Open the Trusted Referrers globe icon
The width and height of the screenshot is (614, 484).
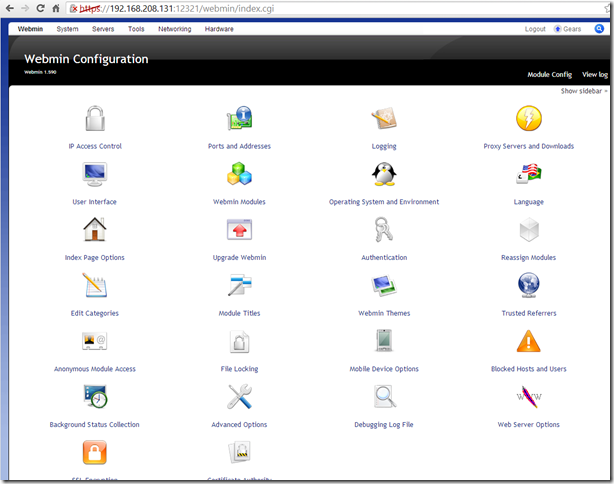[529, 285]
